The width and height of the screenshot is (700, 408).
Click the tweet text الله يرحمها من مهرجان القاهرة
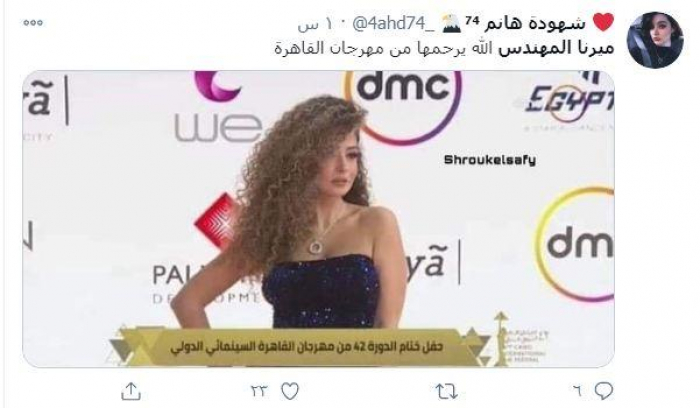click(x=383, y=48)
